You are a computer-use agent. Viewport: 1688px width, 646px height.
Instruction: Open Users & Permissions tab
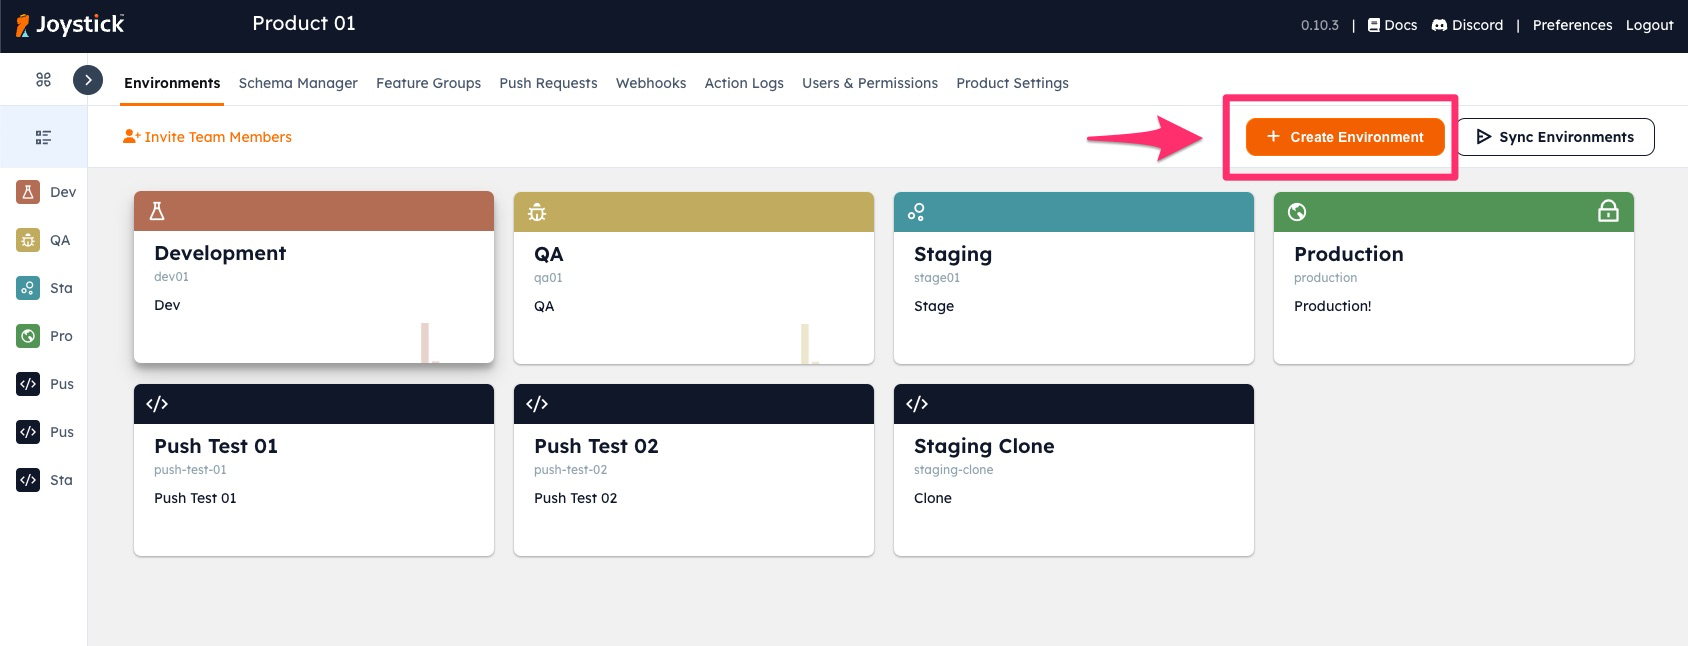pyautogui.click(x=870, y=83)
